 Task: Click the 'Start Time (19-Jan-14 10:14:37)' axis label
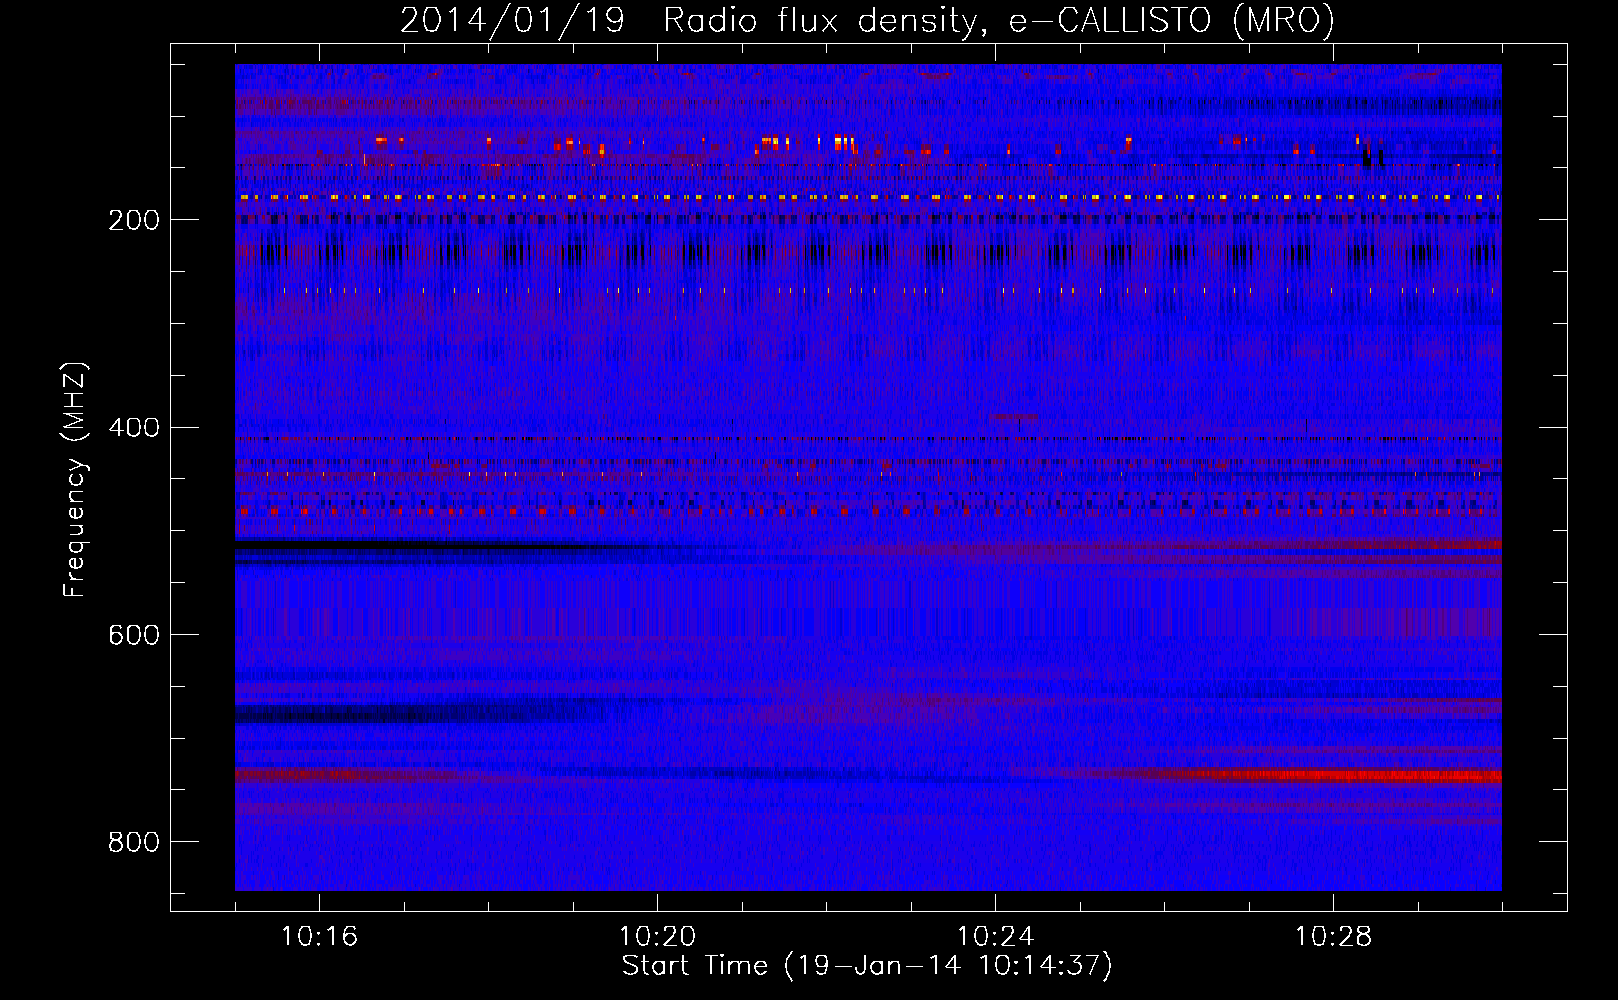[x=867, y=966]
